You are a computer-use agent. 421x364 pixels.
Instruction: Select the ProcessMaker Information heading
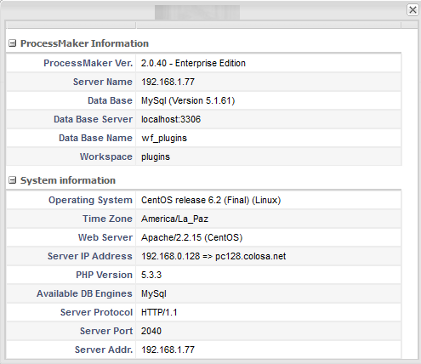(84, 43)
